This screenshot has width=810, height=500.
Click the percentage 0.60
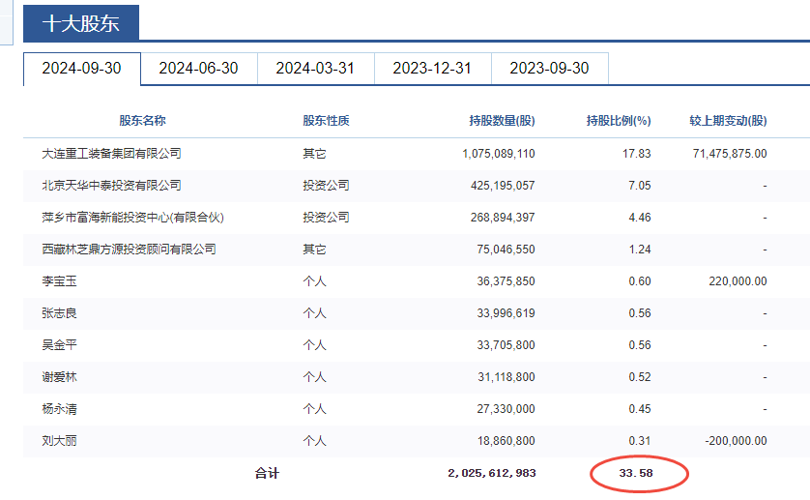[x=640, y=282]
